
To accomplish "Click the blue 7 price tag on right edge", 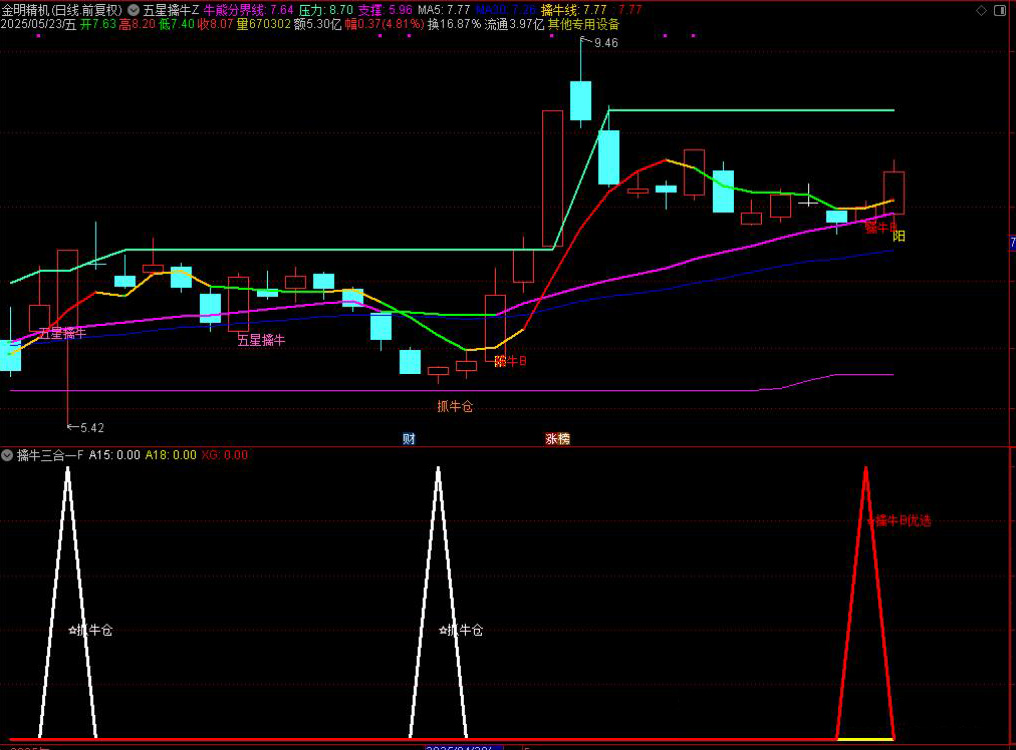I will pos(1012,243).
